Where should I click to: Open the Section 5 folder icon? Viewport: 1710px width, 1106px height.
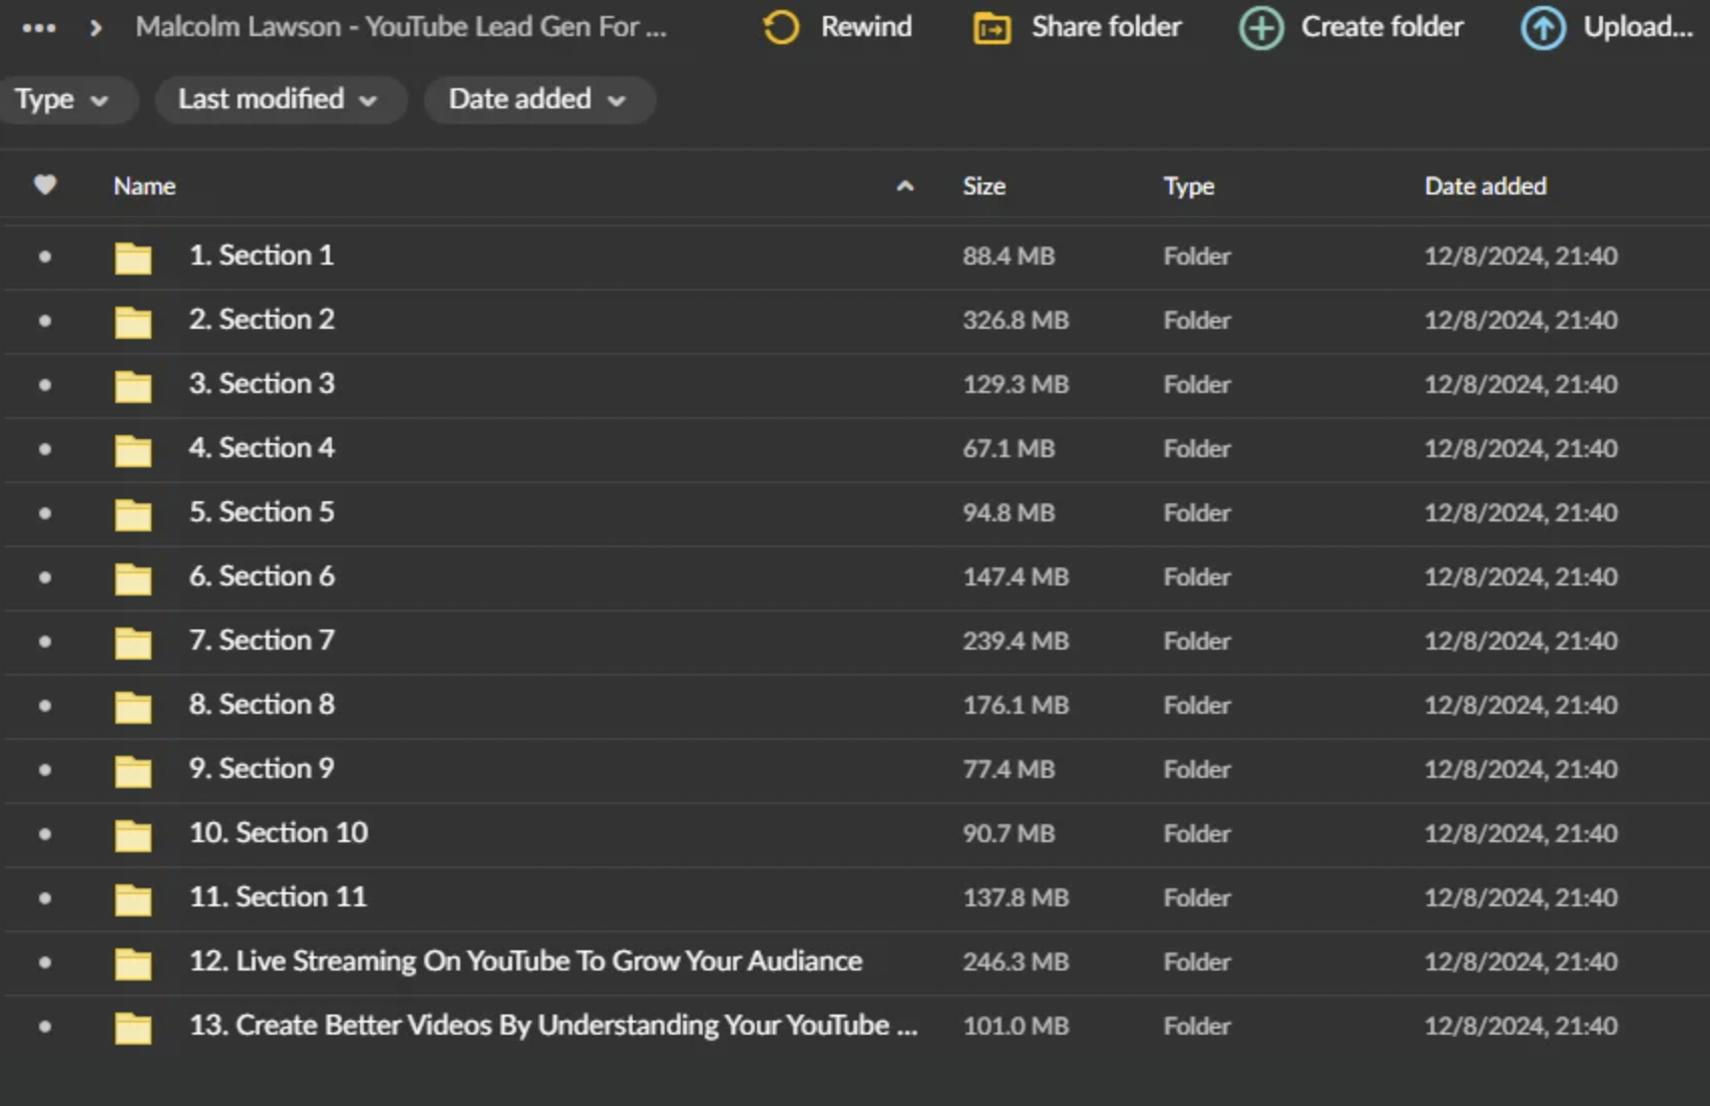pos(133,513)
